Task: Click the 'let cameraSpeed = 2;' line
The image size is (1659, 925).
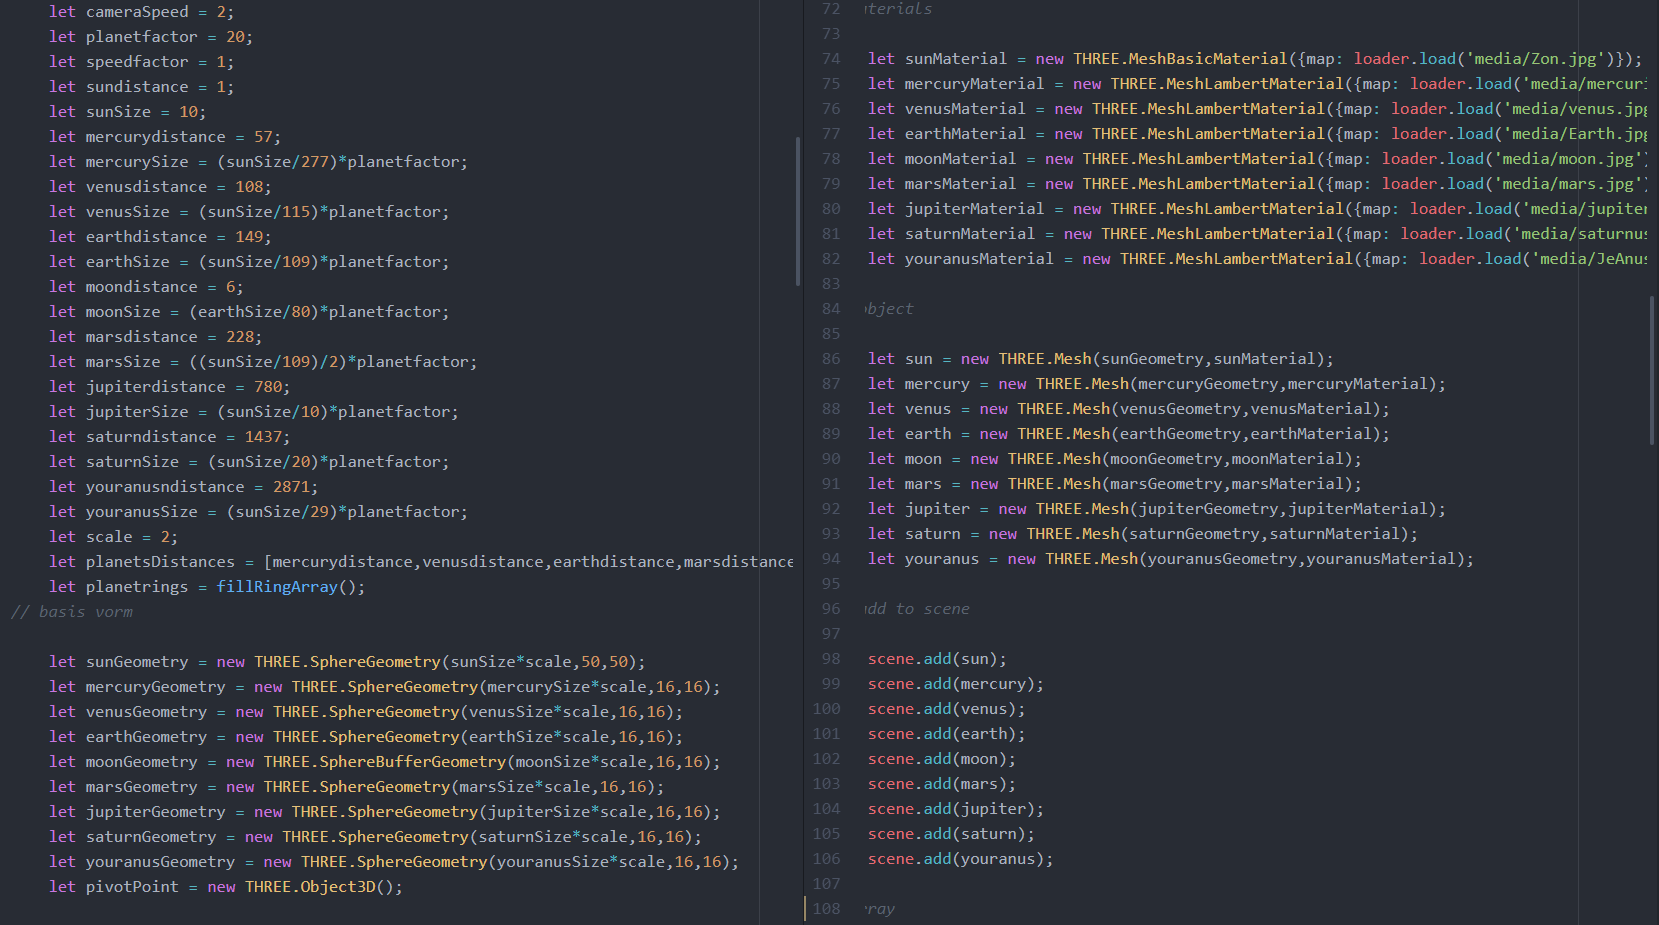Action: pos(141,12)
